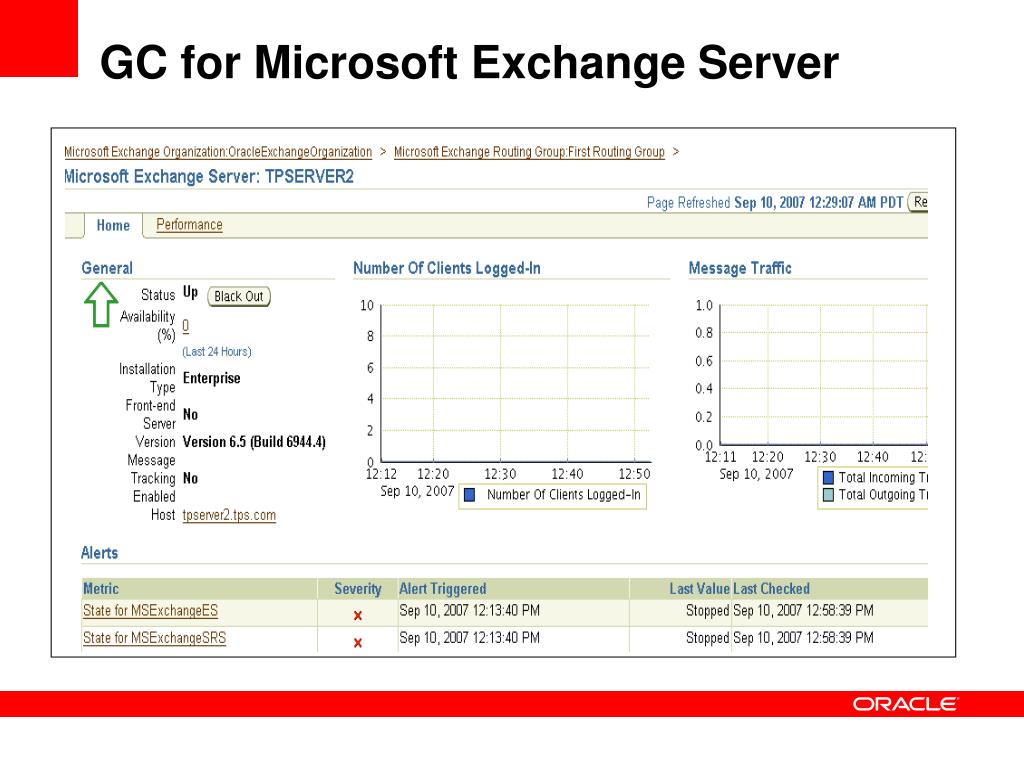Image resolution: width=1024 pixels, height=768 pixels.
Task: Click the Alert Triggered column header
Action: 443,588
